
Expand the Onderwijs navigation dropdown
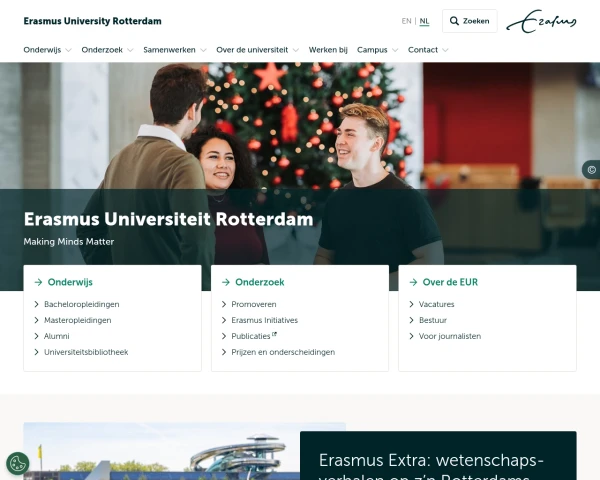click(x=68, y=50)
